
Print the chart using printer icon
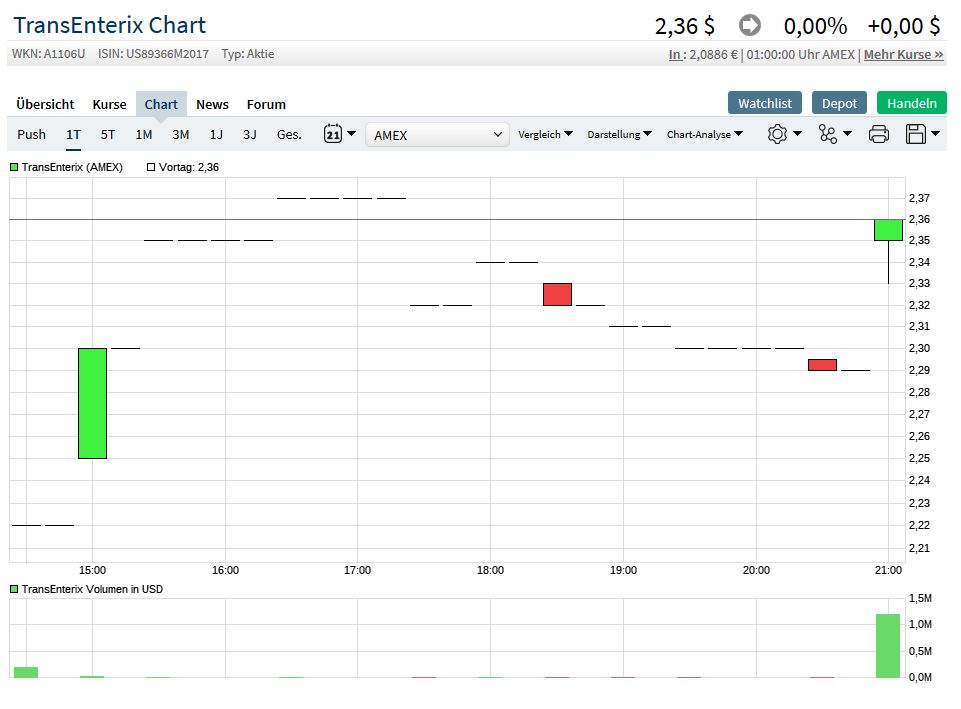pos(878,134)
